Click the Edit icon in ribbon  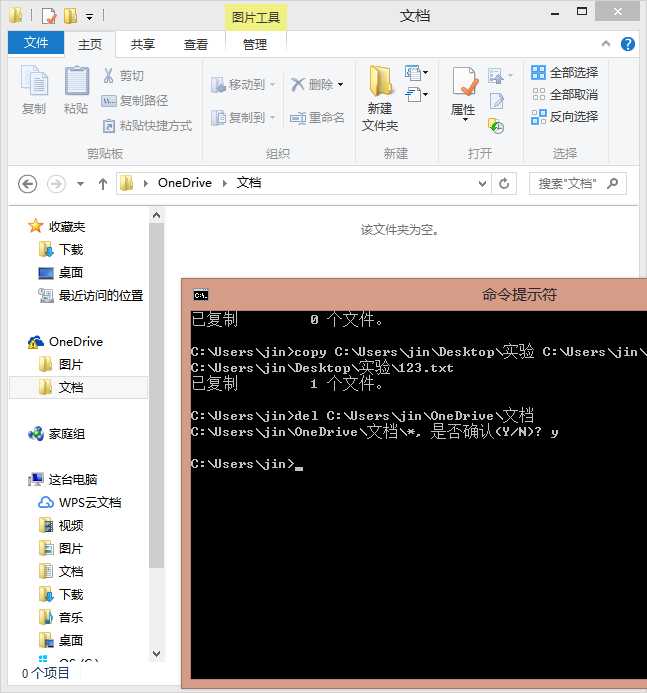point(497,101)
